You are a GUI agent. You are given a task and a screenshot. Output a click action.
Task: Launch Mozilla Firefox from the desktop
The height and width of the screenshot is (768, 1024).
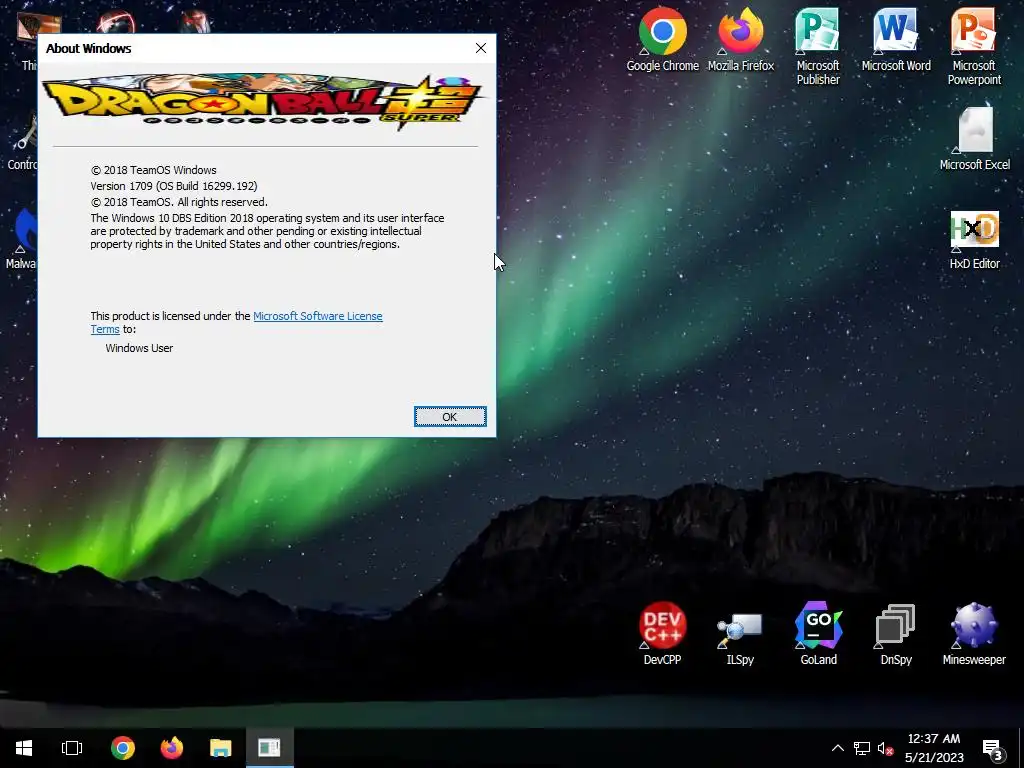[741, 39]
